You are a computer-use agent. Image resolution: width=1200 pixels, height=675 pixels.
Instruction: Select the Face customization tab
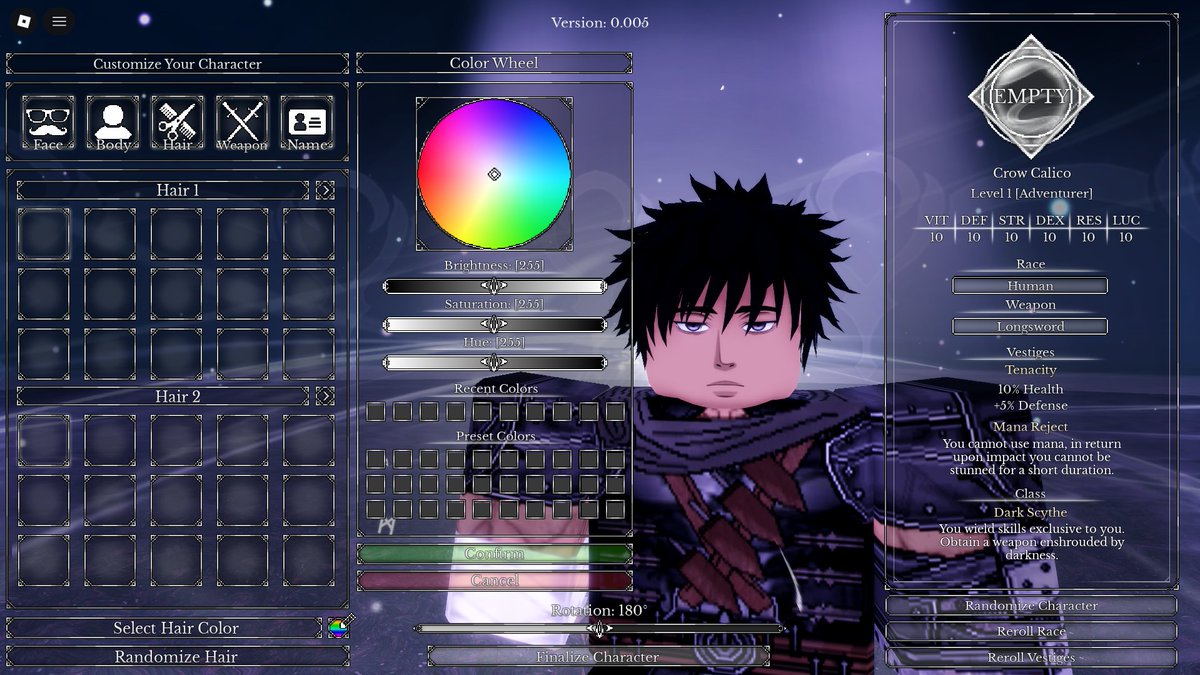tap(47, 123)
